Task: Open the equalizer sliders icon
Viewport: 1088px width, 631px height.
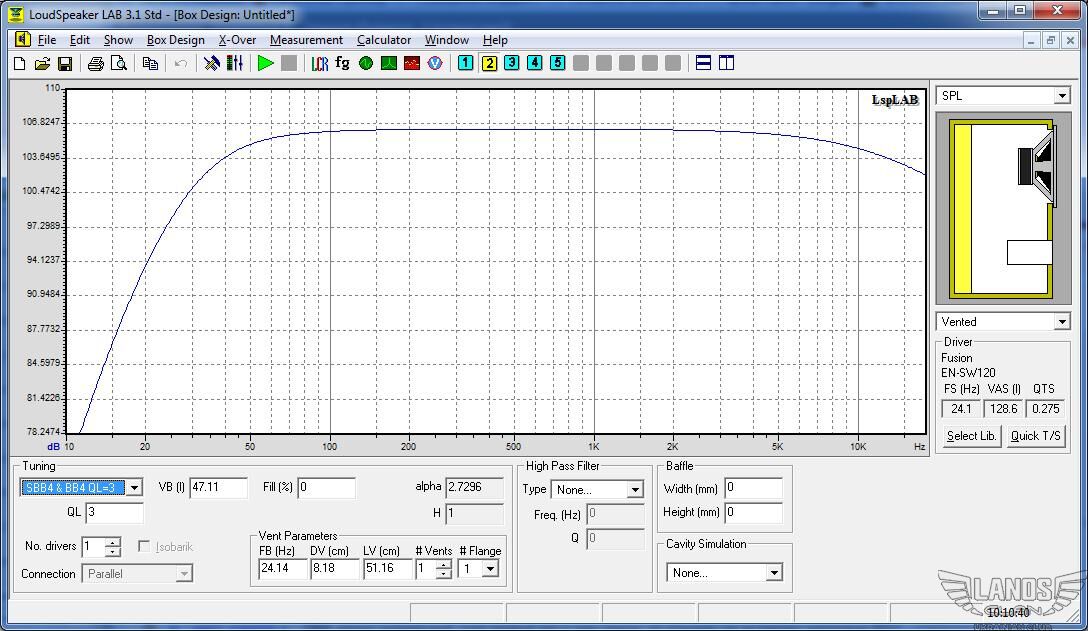Action: (235, 64)
